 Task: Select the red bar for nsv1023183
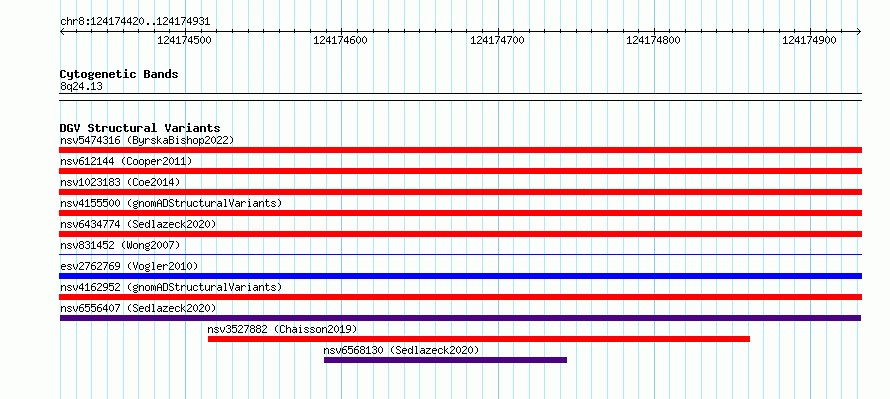click(460, 192)
